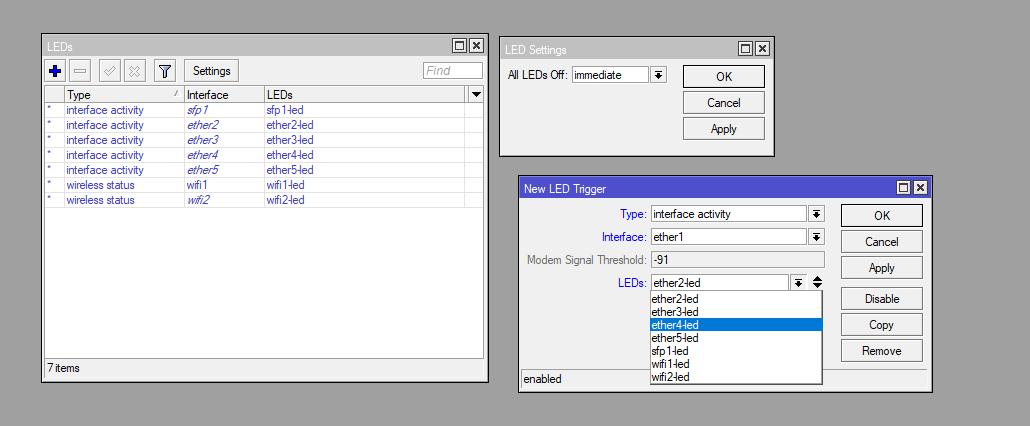Maximize the New LED Trigger window

[x=904, y=188]
